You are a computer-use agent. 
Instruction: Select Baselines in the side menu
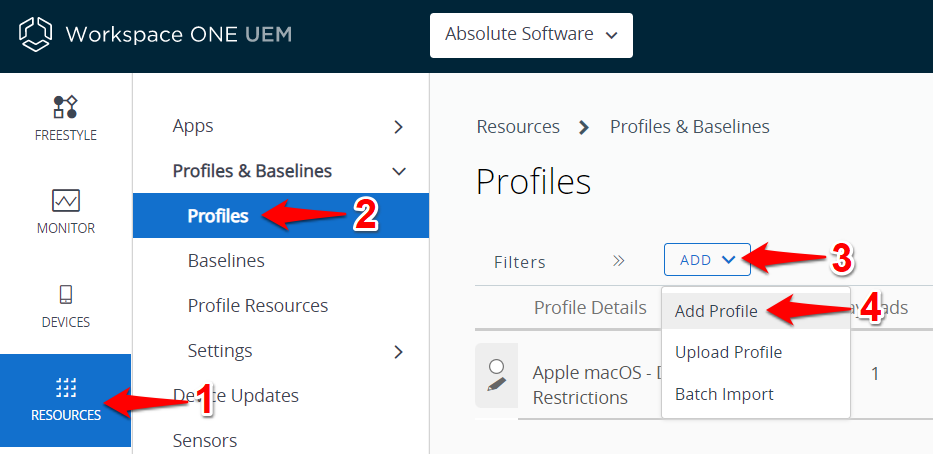tap(226, 261)
